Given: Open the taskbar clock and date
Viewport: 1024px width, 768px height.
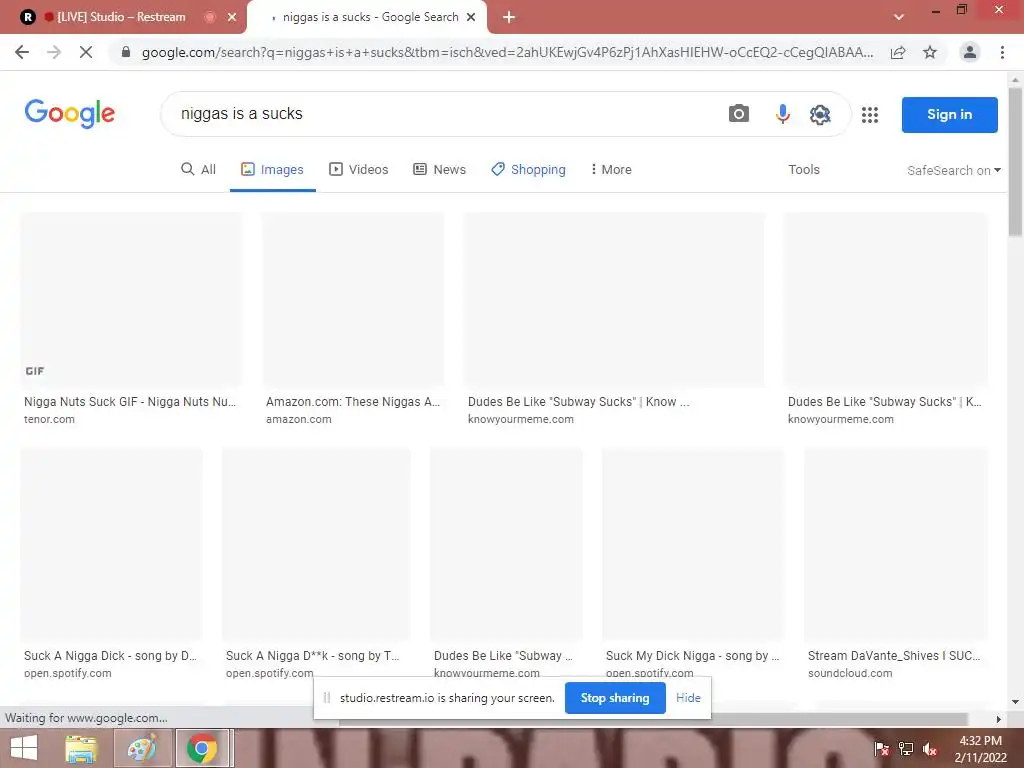Looking at the screenshot, I should [980, 749].
